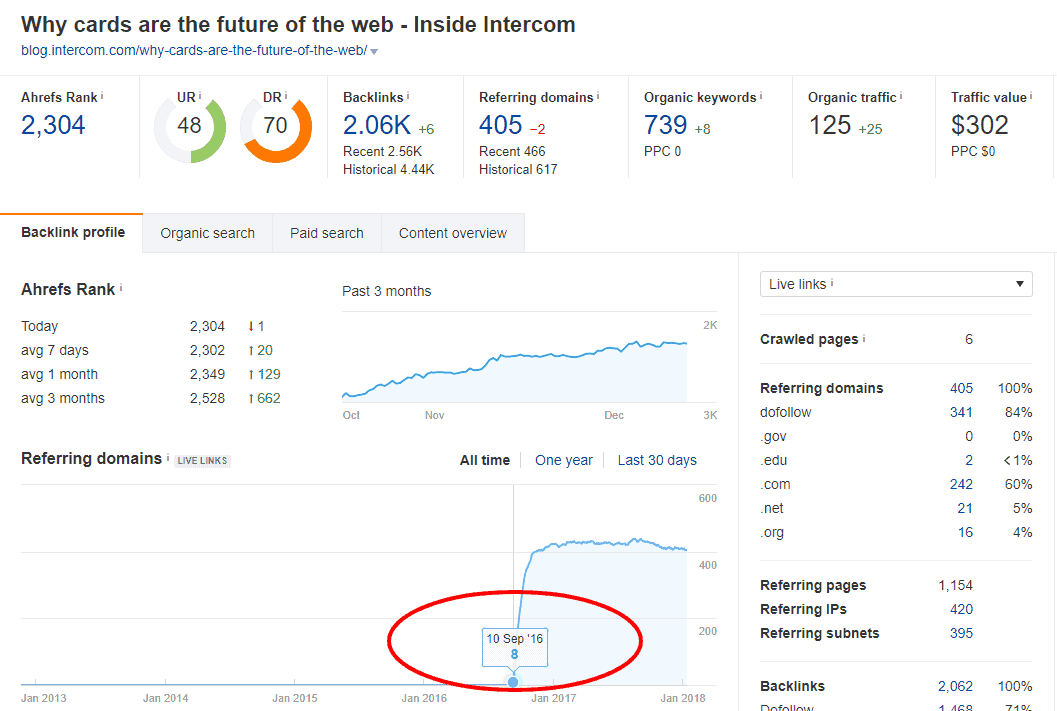Screen dimensions: 1057x711
Task: Select the All time chart range
Action: pyautogui.click(x=485, y=460)
